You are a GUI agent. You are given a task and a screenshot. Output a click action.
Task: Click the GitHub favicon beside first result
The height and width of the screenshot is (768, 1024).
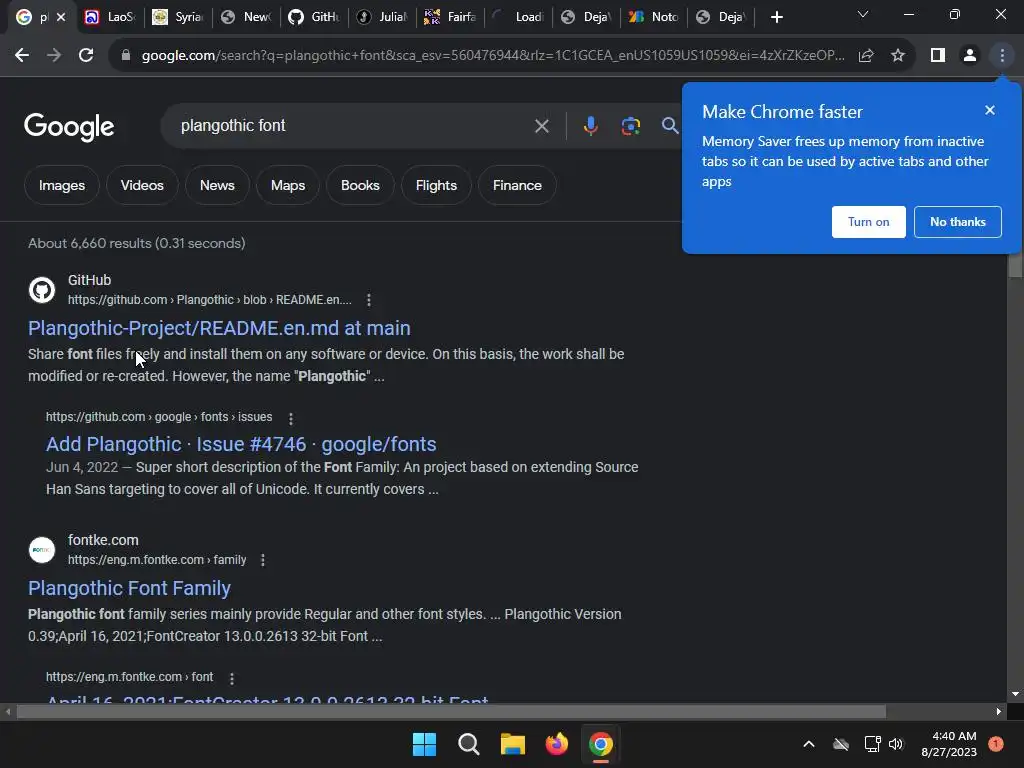pyautogui.click(x=42, y=290)
